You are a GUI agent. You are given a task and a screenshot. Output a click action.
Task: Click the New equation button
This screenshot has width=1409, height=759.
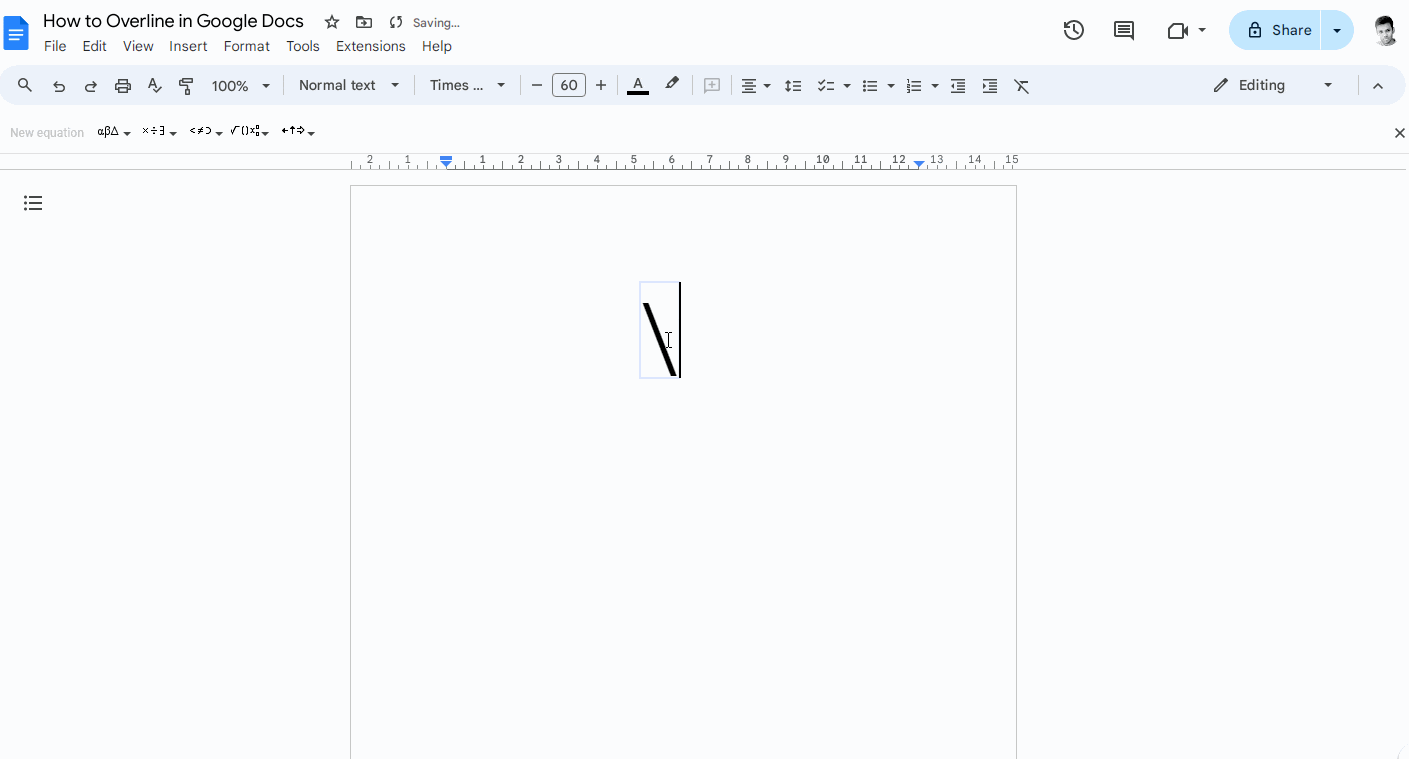pos(47,131)
